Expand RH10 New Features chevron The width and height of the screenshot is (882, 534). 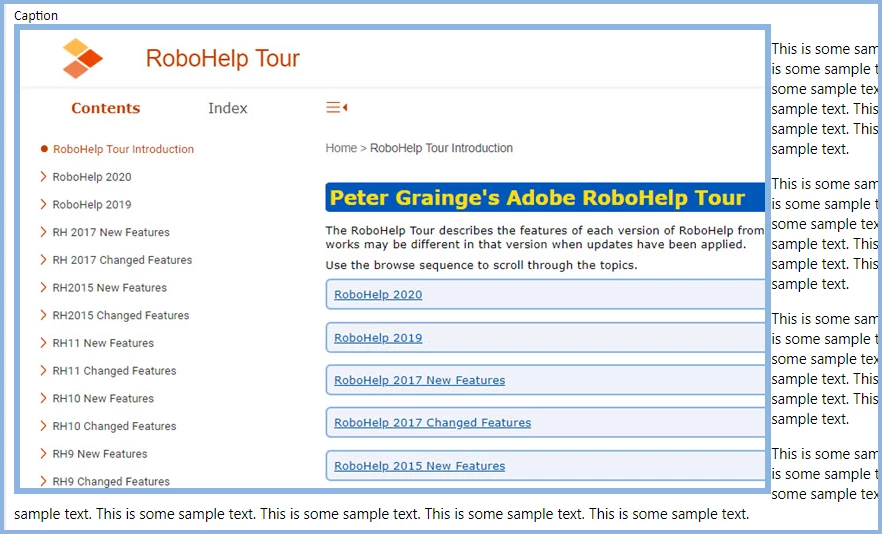(43, 398)
